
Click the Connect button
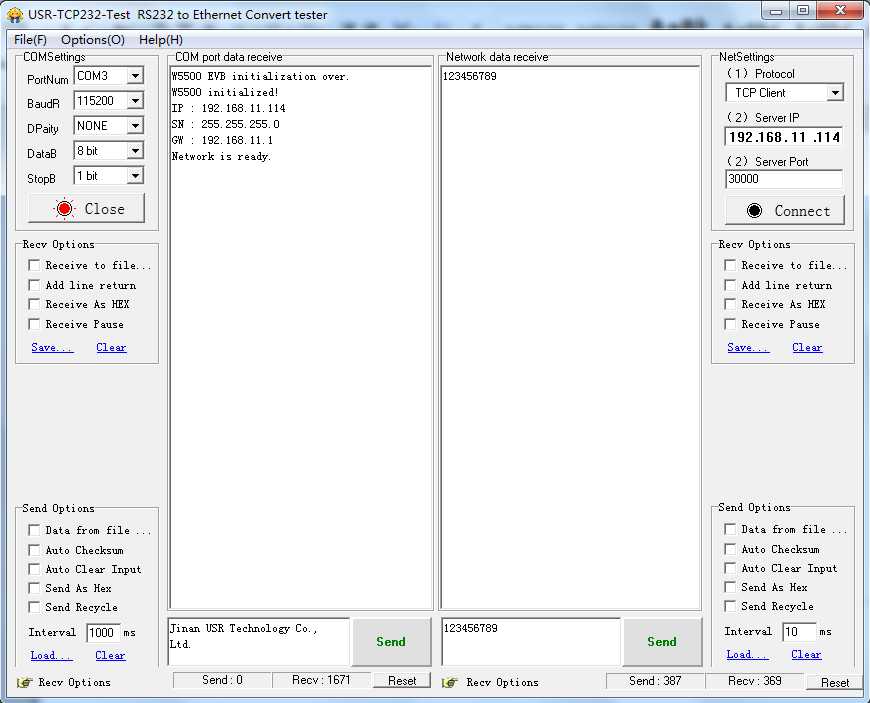[x=785, y=210]
